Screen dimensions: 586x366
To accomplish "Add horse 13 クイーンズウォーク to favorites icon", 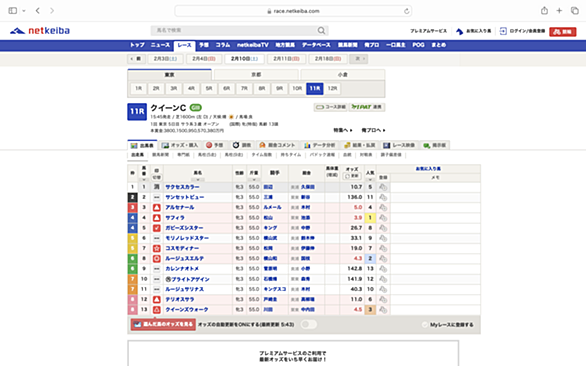I will point(383,310).
